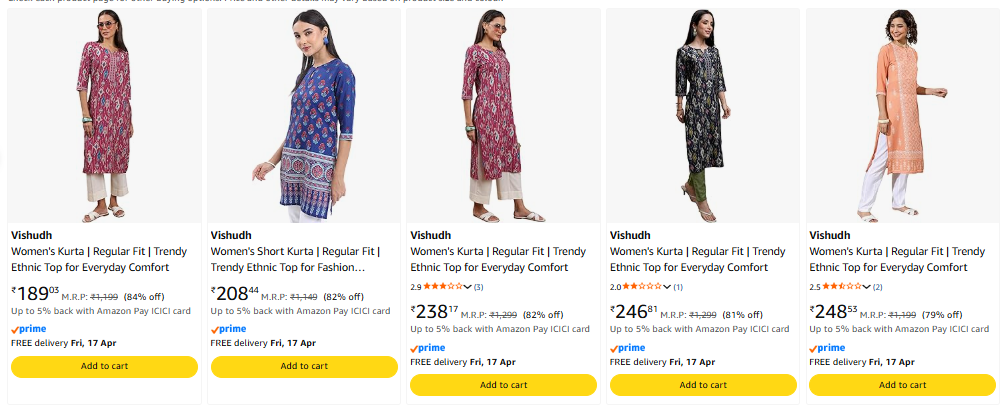This screenshot has width=1000, height=408.
Task: Expand rating breakdown chevron for 2.5 stars
Action: [866, 287]
